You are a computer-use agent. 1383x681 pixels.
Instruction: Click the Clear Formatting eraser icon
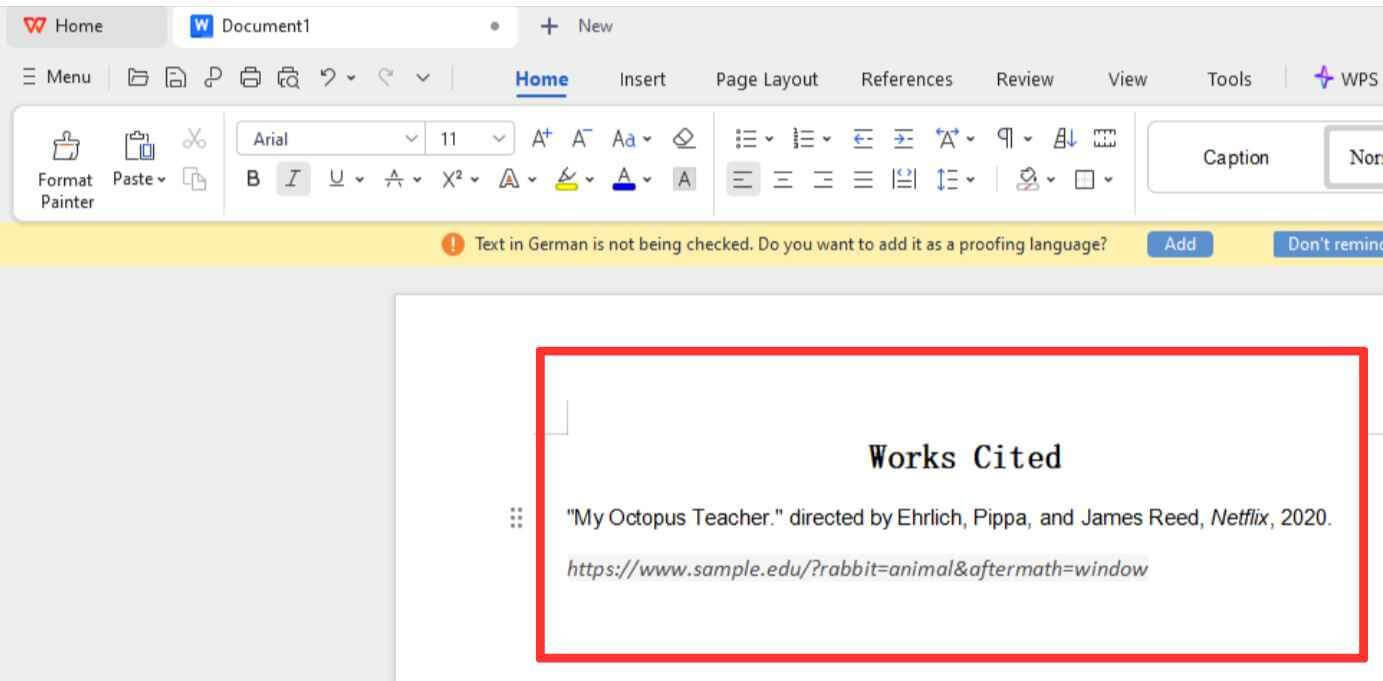[684, 139]
